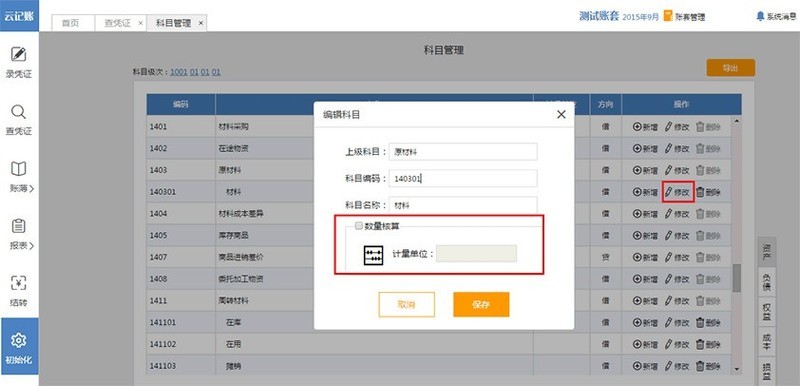Screen dimensions: 800x386
Task: Click the 科目编码 input field
Action: (463, 178)
